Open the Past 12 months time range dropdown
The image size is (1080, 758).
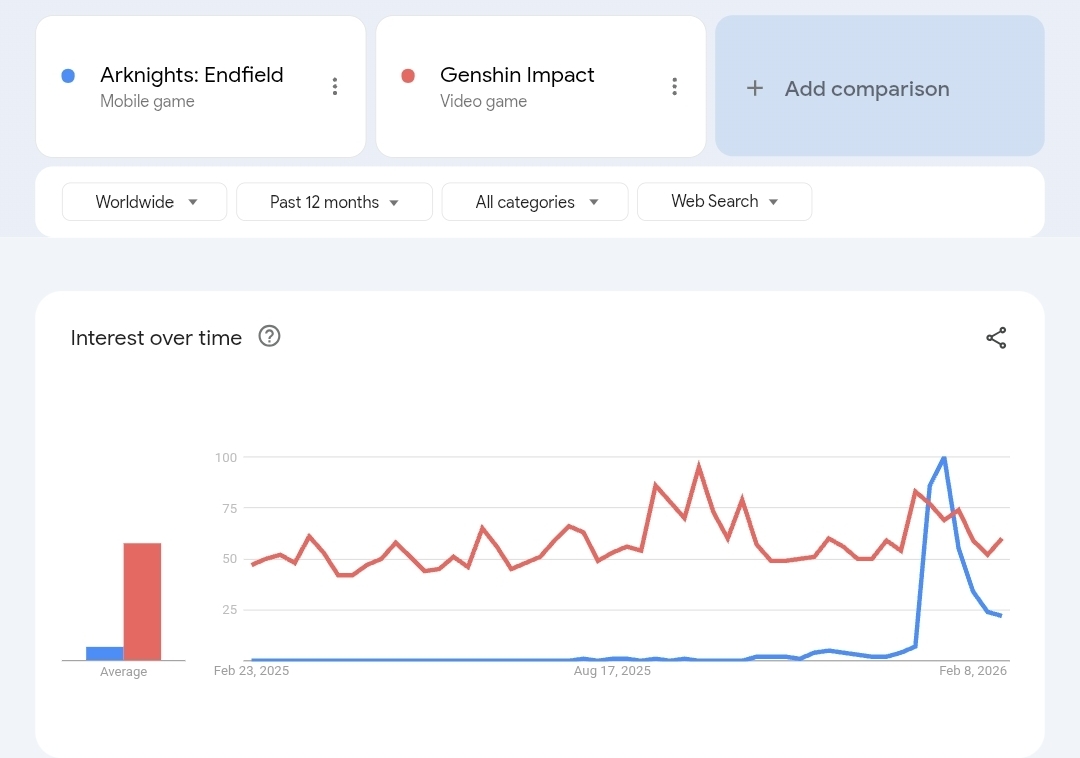pyautogui.click(x=334, y=202)
